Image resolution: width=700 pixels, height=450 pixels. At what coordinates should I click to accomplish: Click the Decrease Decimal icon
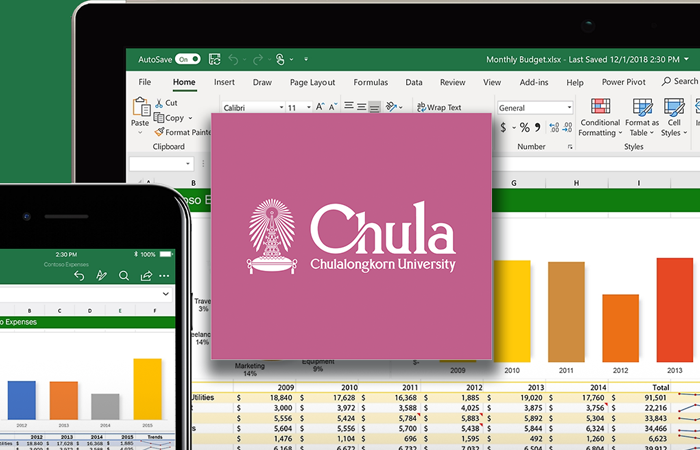567,128
